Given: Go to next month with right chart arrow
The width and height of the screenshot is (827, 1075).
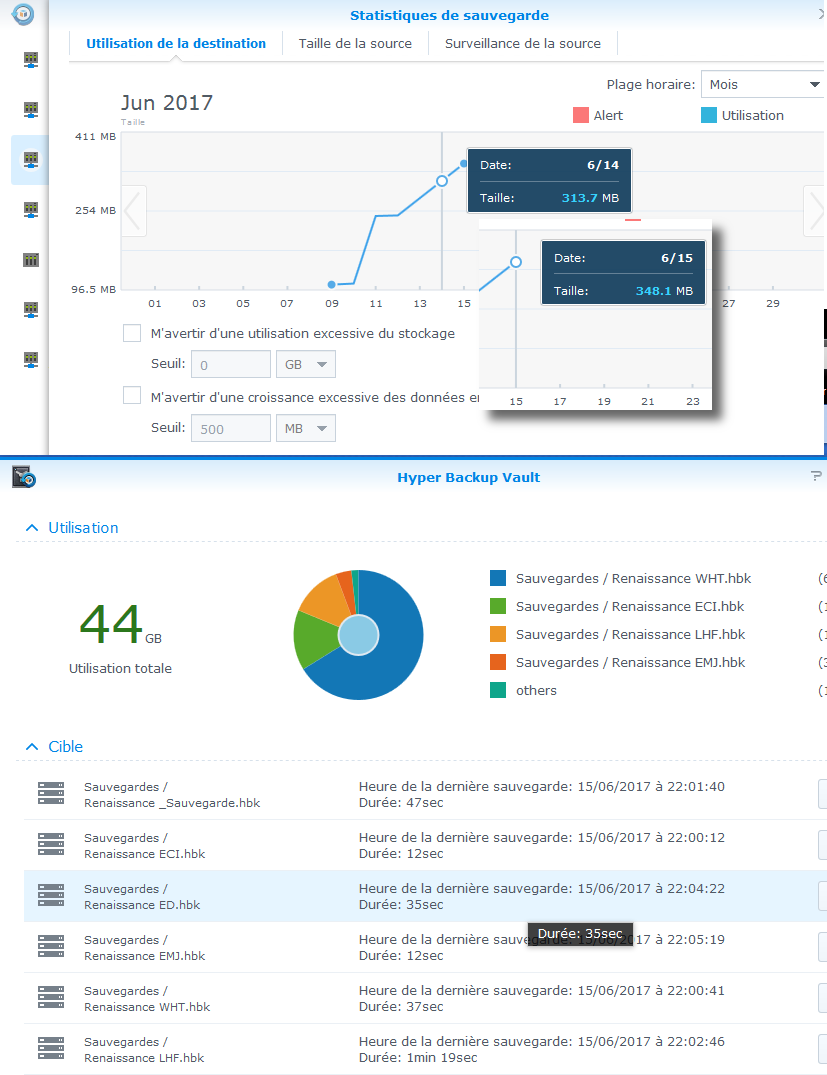Looking at the screenshot, I should pyautogui.click(x=815, y=211).
